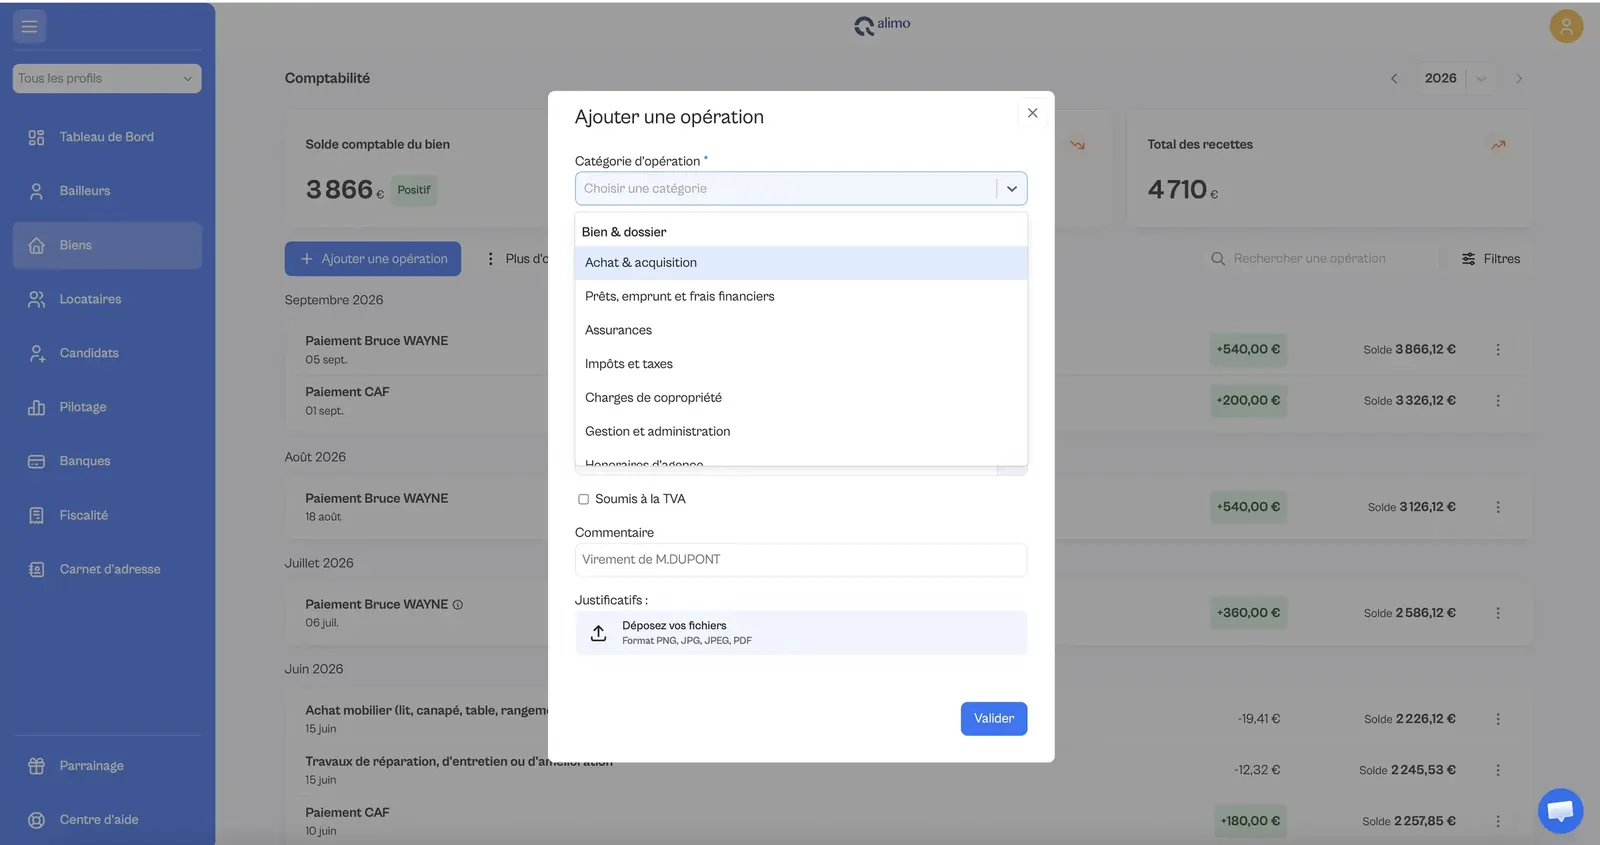Open Pilotage section

click(x=107, y=407)
